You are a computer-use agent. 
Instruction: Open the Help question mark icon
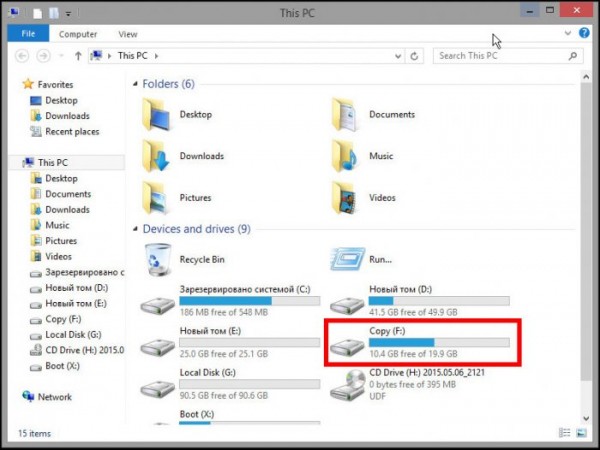(x=584, y=33)
